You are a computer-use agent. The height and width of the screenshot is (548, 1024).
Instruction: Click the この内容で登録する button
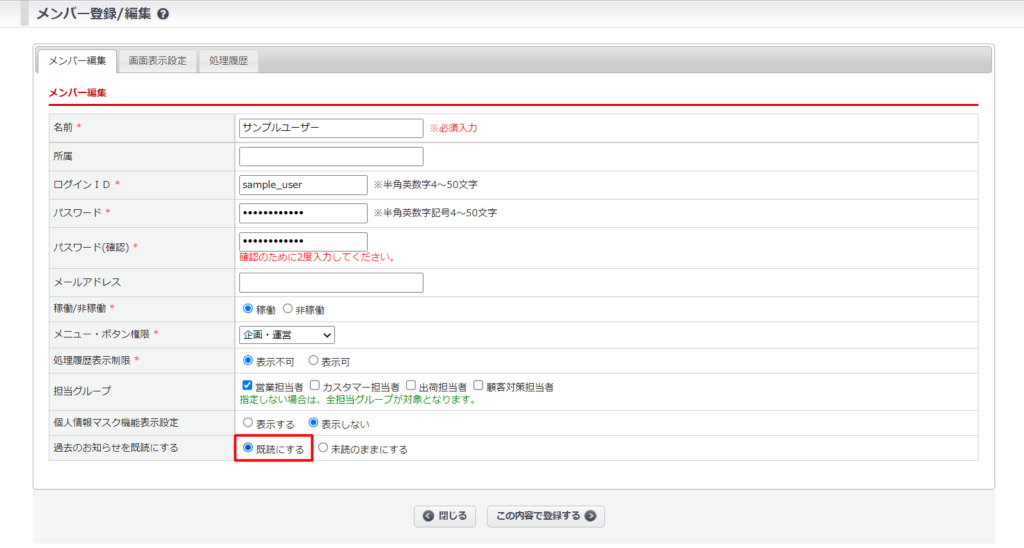(x=546, y=516)
